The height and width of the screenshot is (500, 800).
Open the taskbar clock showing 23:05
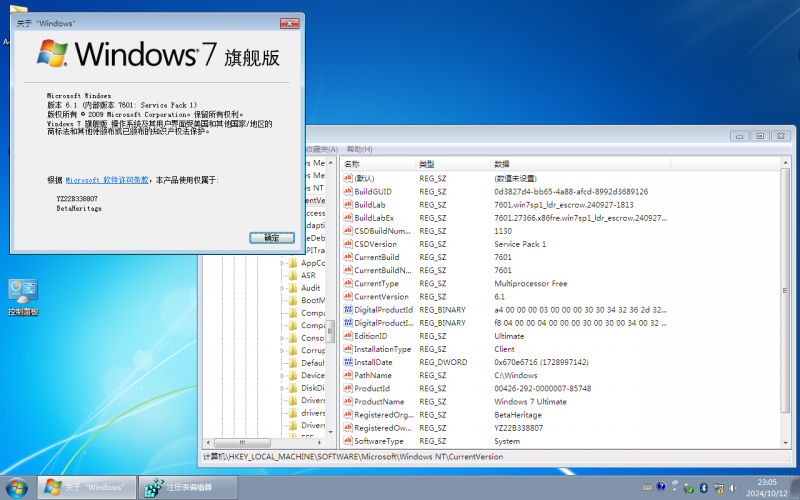(x=766, y=487)
